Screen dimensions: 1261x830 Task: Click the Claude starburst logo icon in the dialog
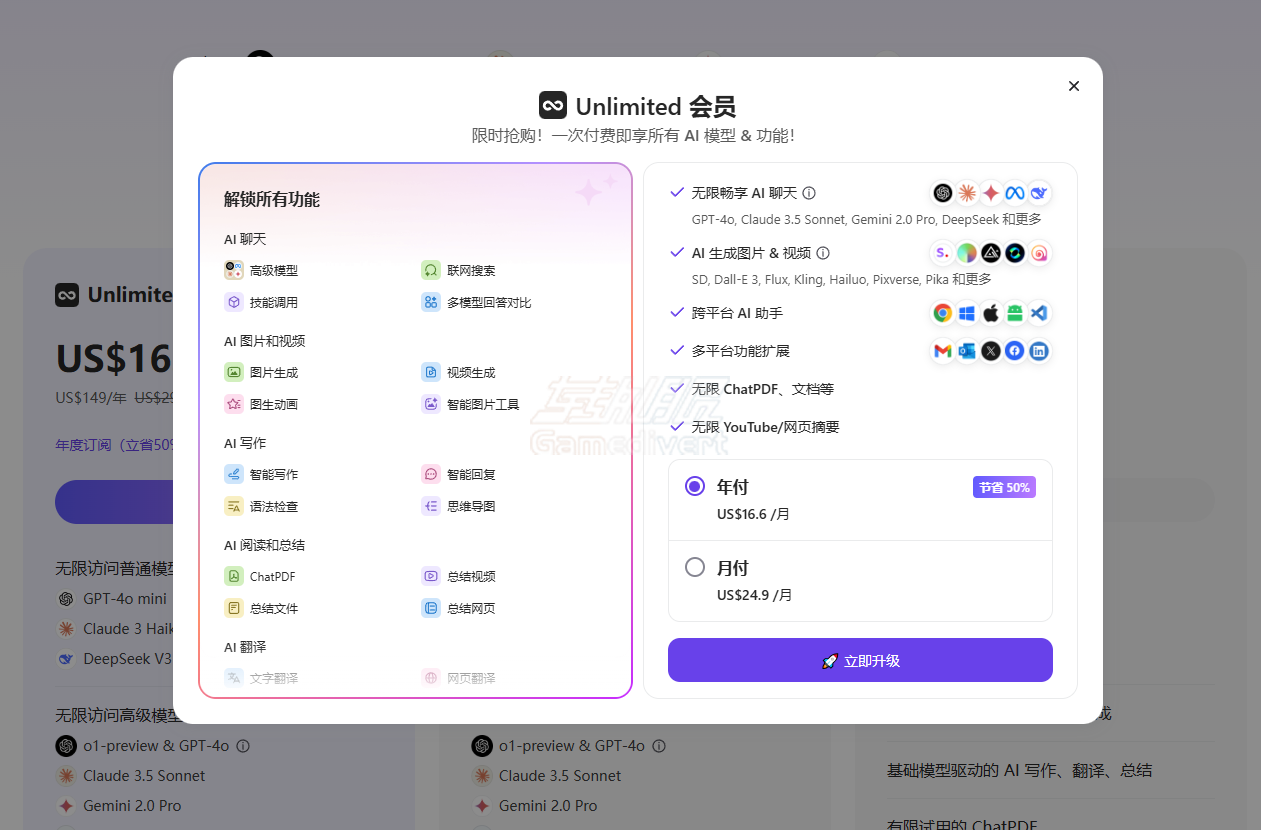point(967,193)
